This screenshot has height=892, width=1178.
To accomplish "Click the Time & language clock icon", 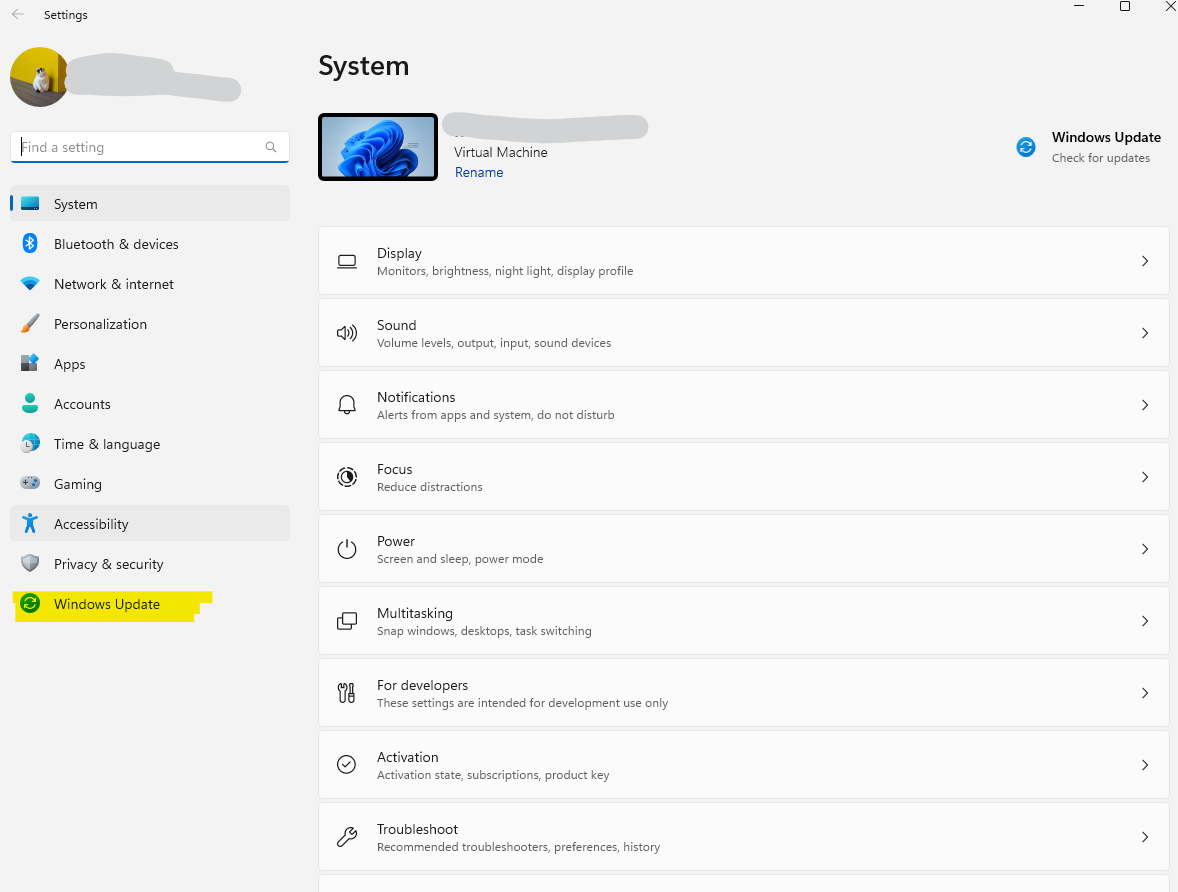I will pyautogui.click(x=30, y=443).
